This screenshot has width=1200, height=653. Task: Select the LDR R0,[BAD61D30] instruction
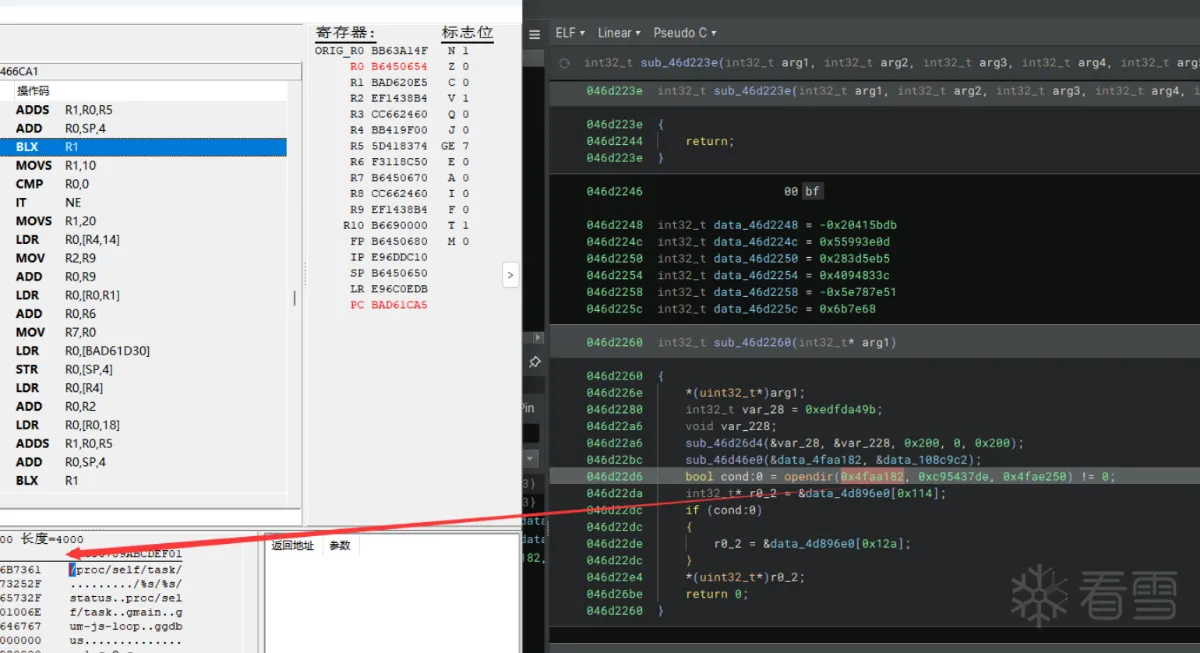[143, 350]
